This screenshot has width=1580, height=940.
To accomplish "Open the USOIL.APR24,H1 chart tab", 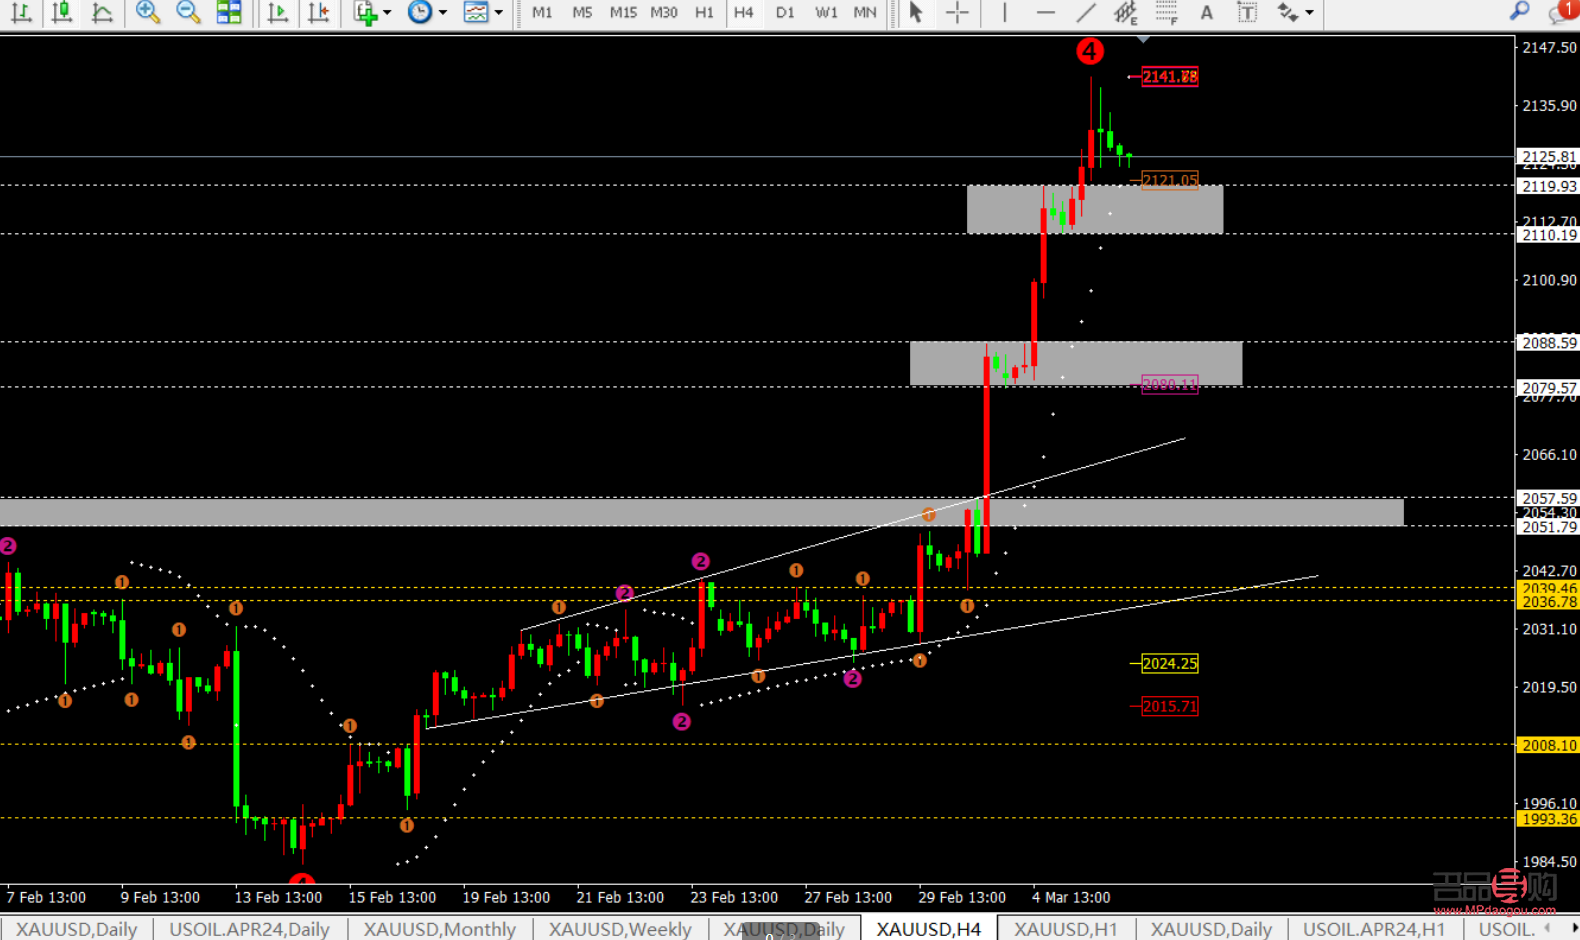I will pyautogui.click(x=1374, y=929).
